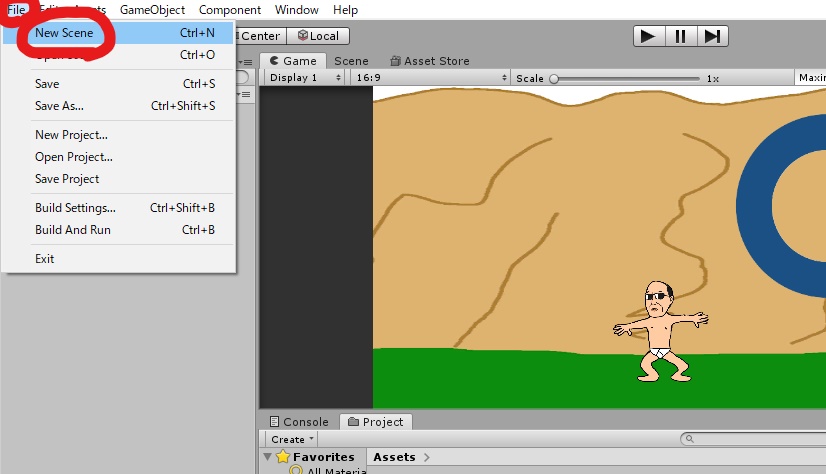Click the Assets breadcrumb label
The image size is (826, 474).
tap(394, 457)
